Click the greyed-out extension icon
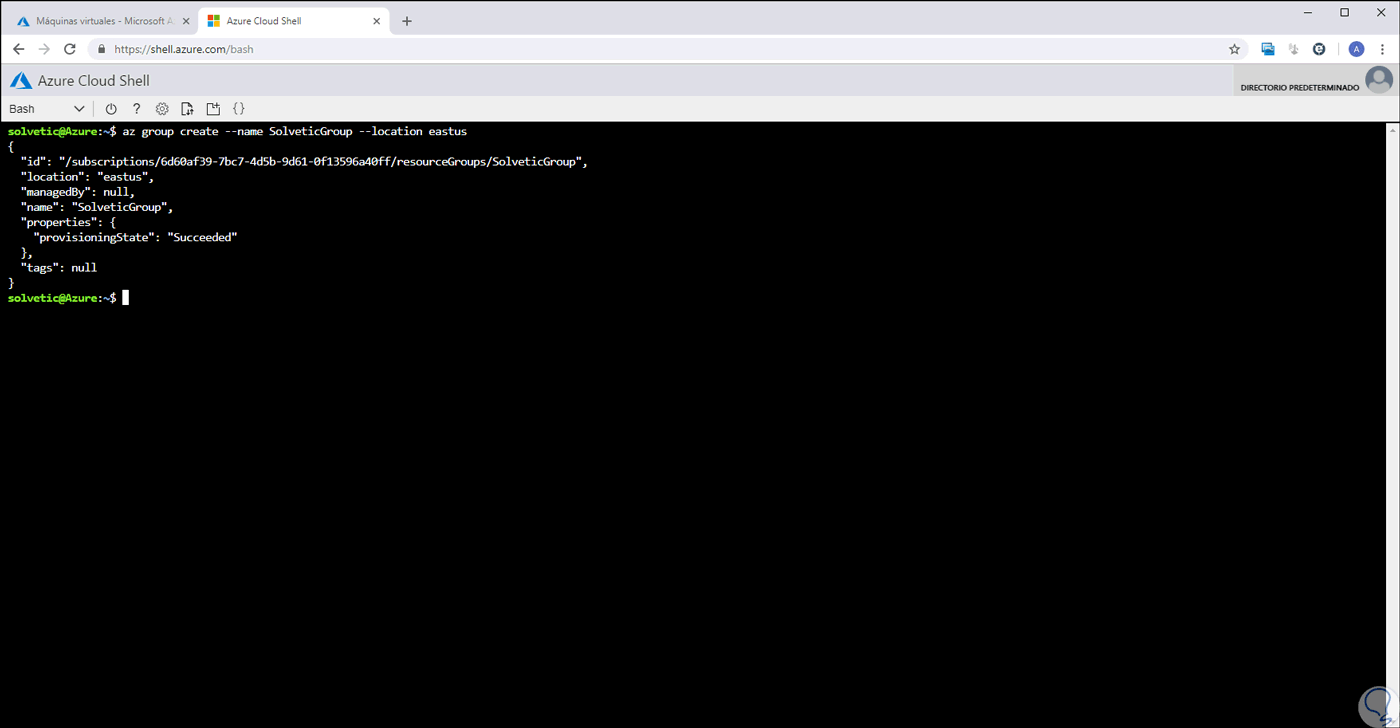1400x728 pixels. click(1294, 49)
